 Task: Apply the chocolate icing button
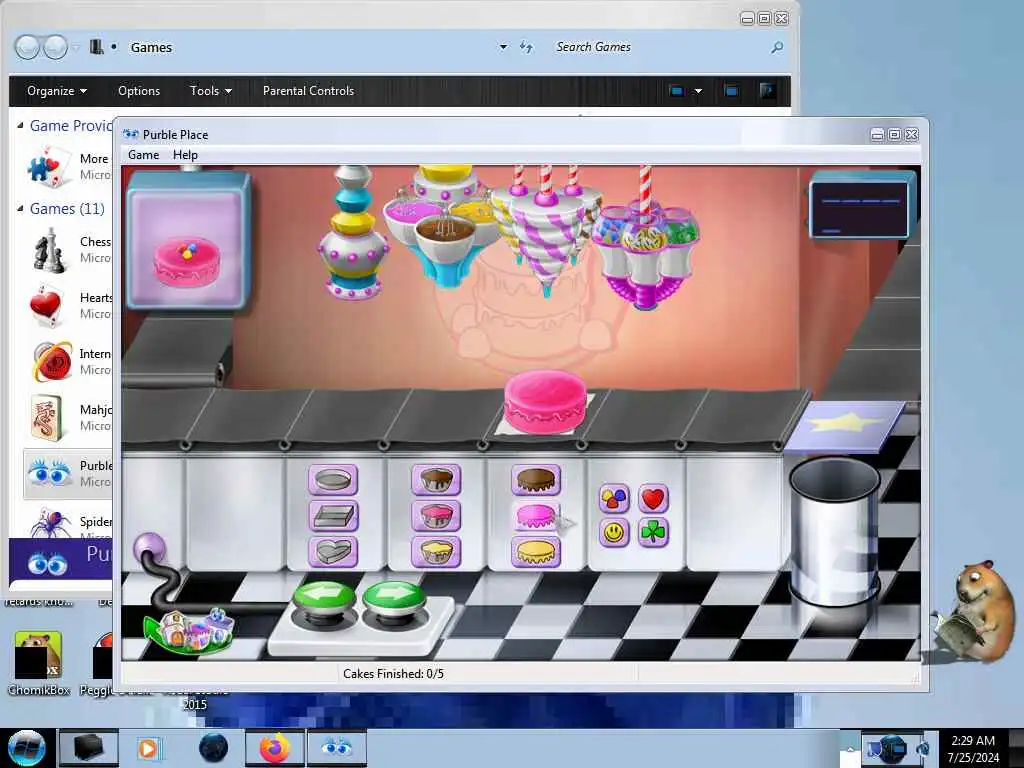(536, 480)
